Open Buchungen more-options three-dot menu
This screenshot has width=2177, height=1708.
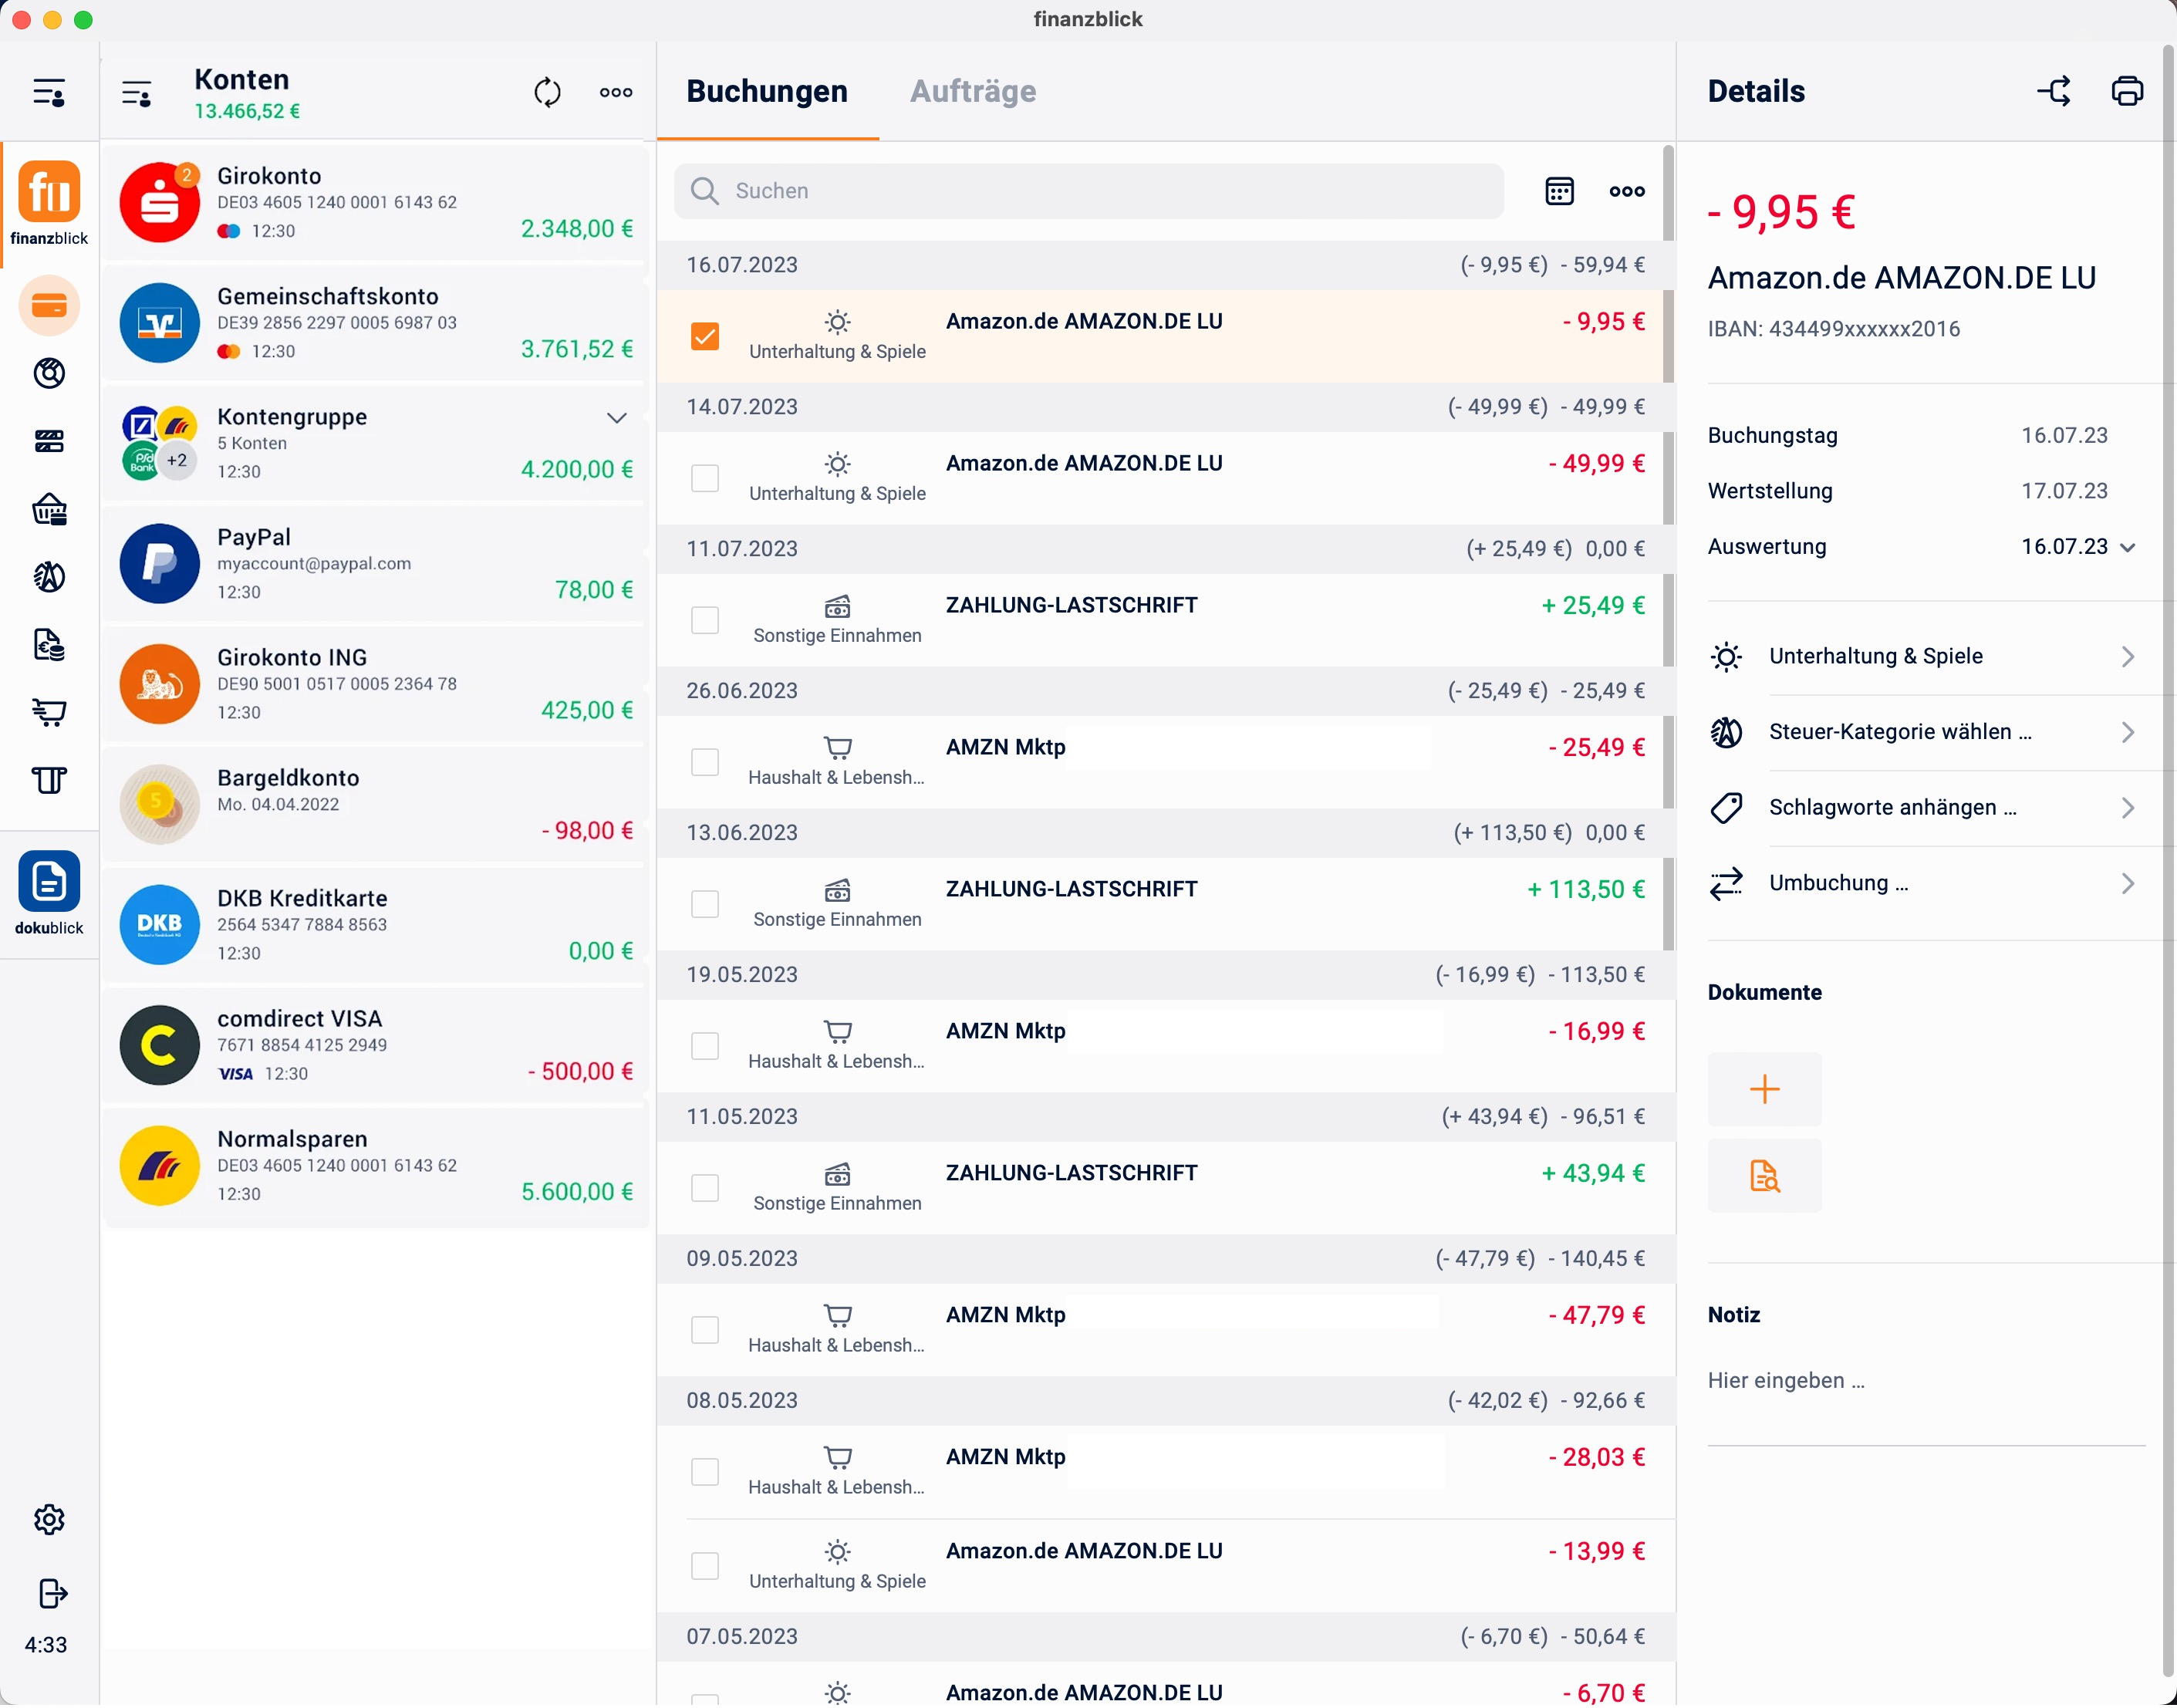point(1627,191)
